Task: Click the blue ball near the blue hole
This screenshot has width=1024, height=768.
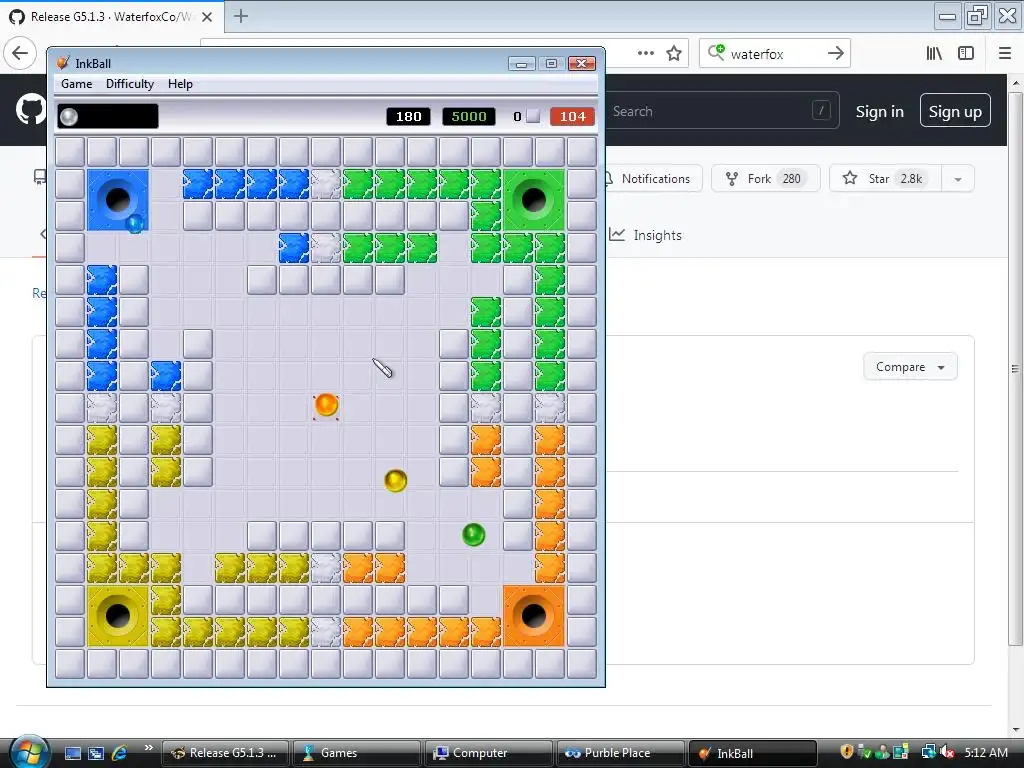Action: (x=135, y=223)
